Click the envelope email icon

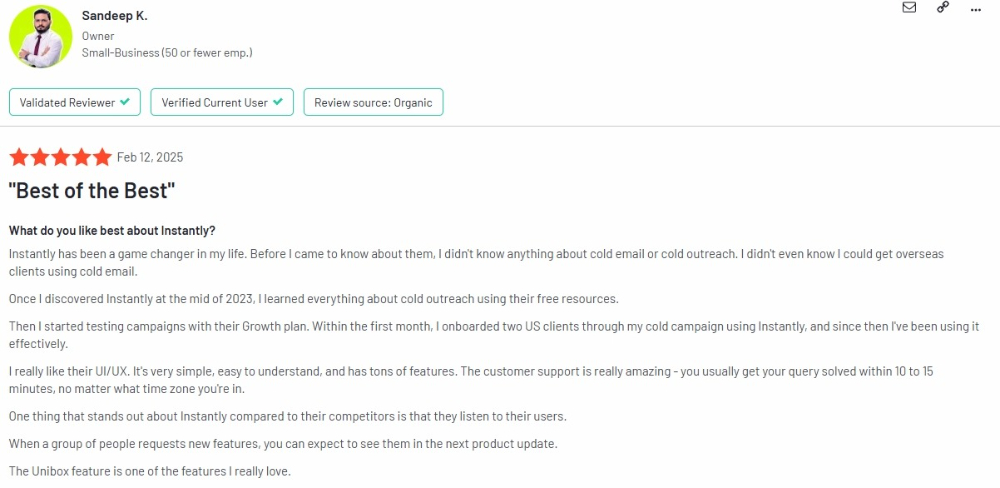click(909, 7)
